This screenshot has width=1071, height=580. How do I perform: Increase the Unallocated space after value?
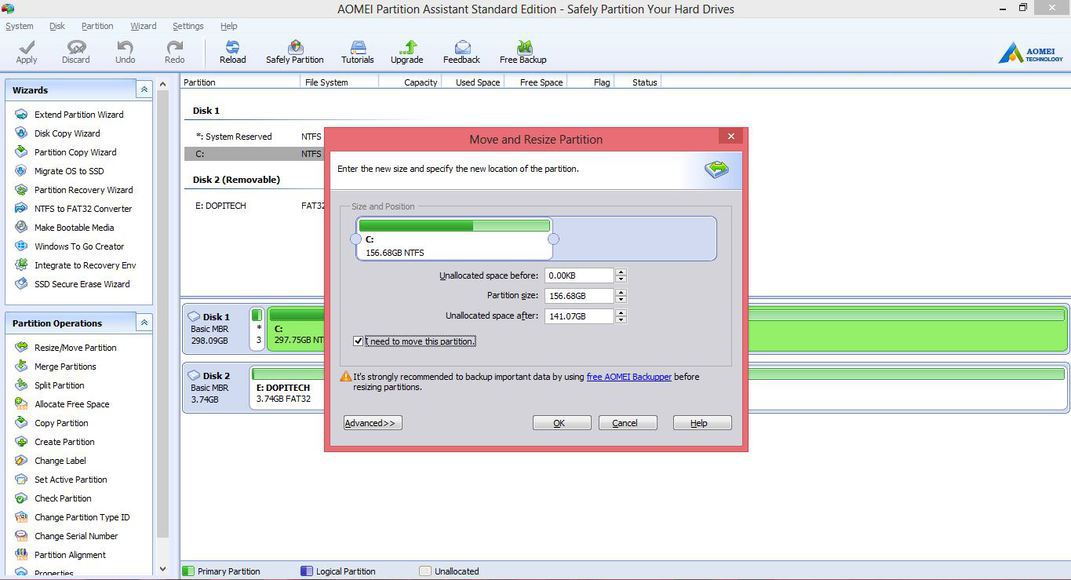pos(621,313)
